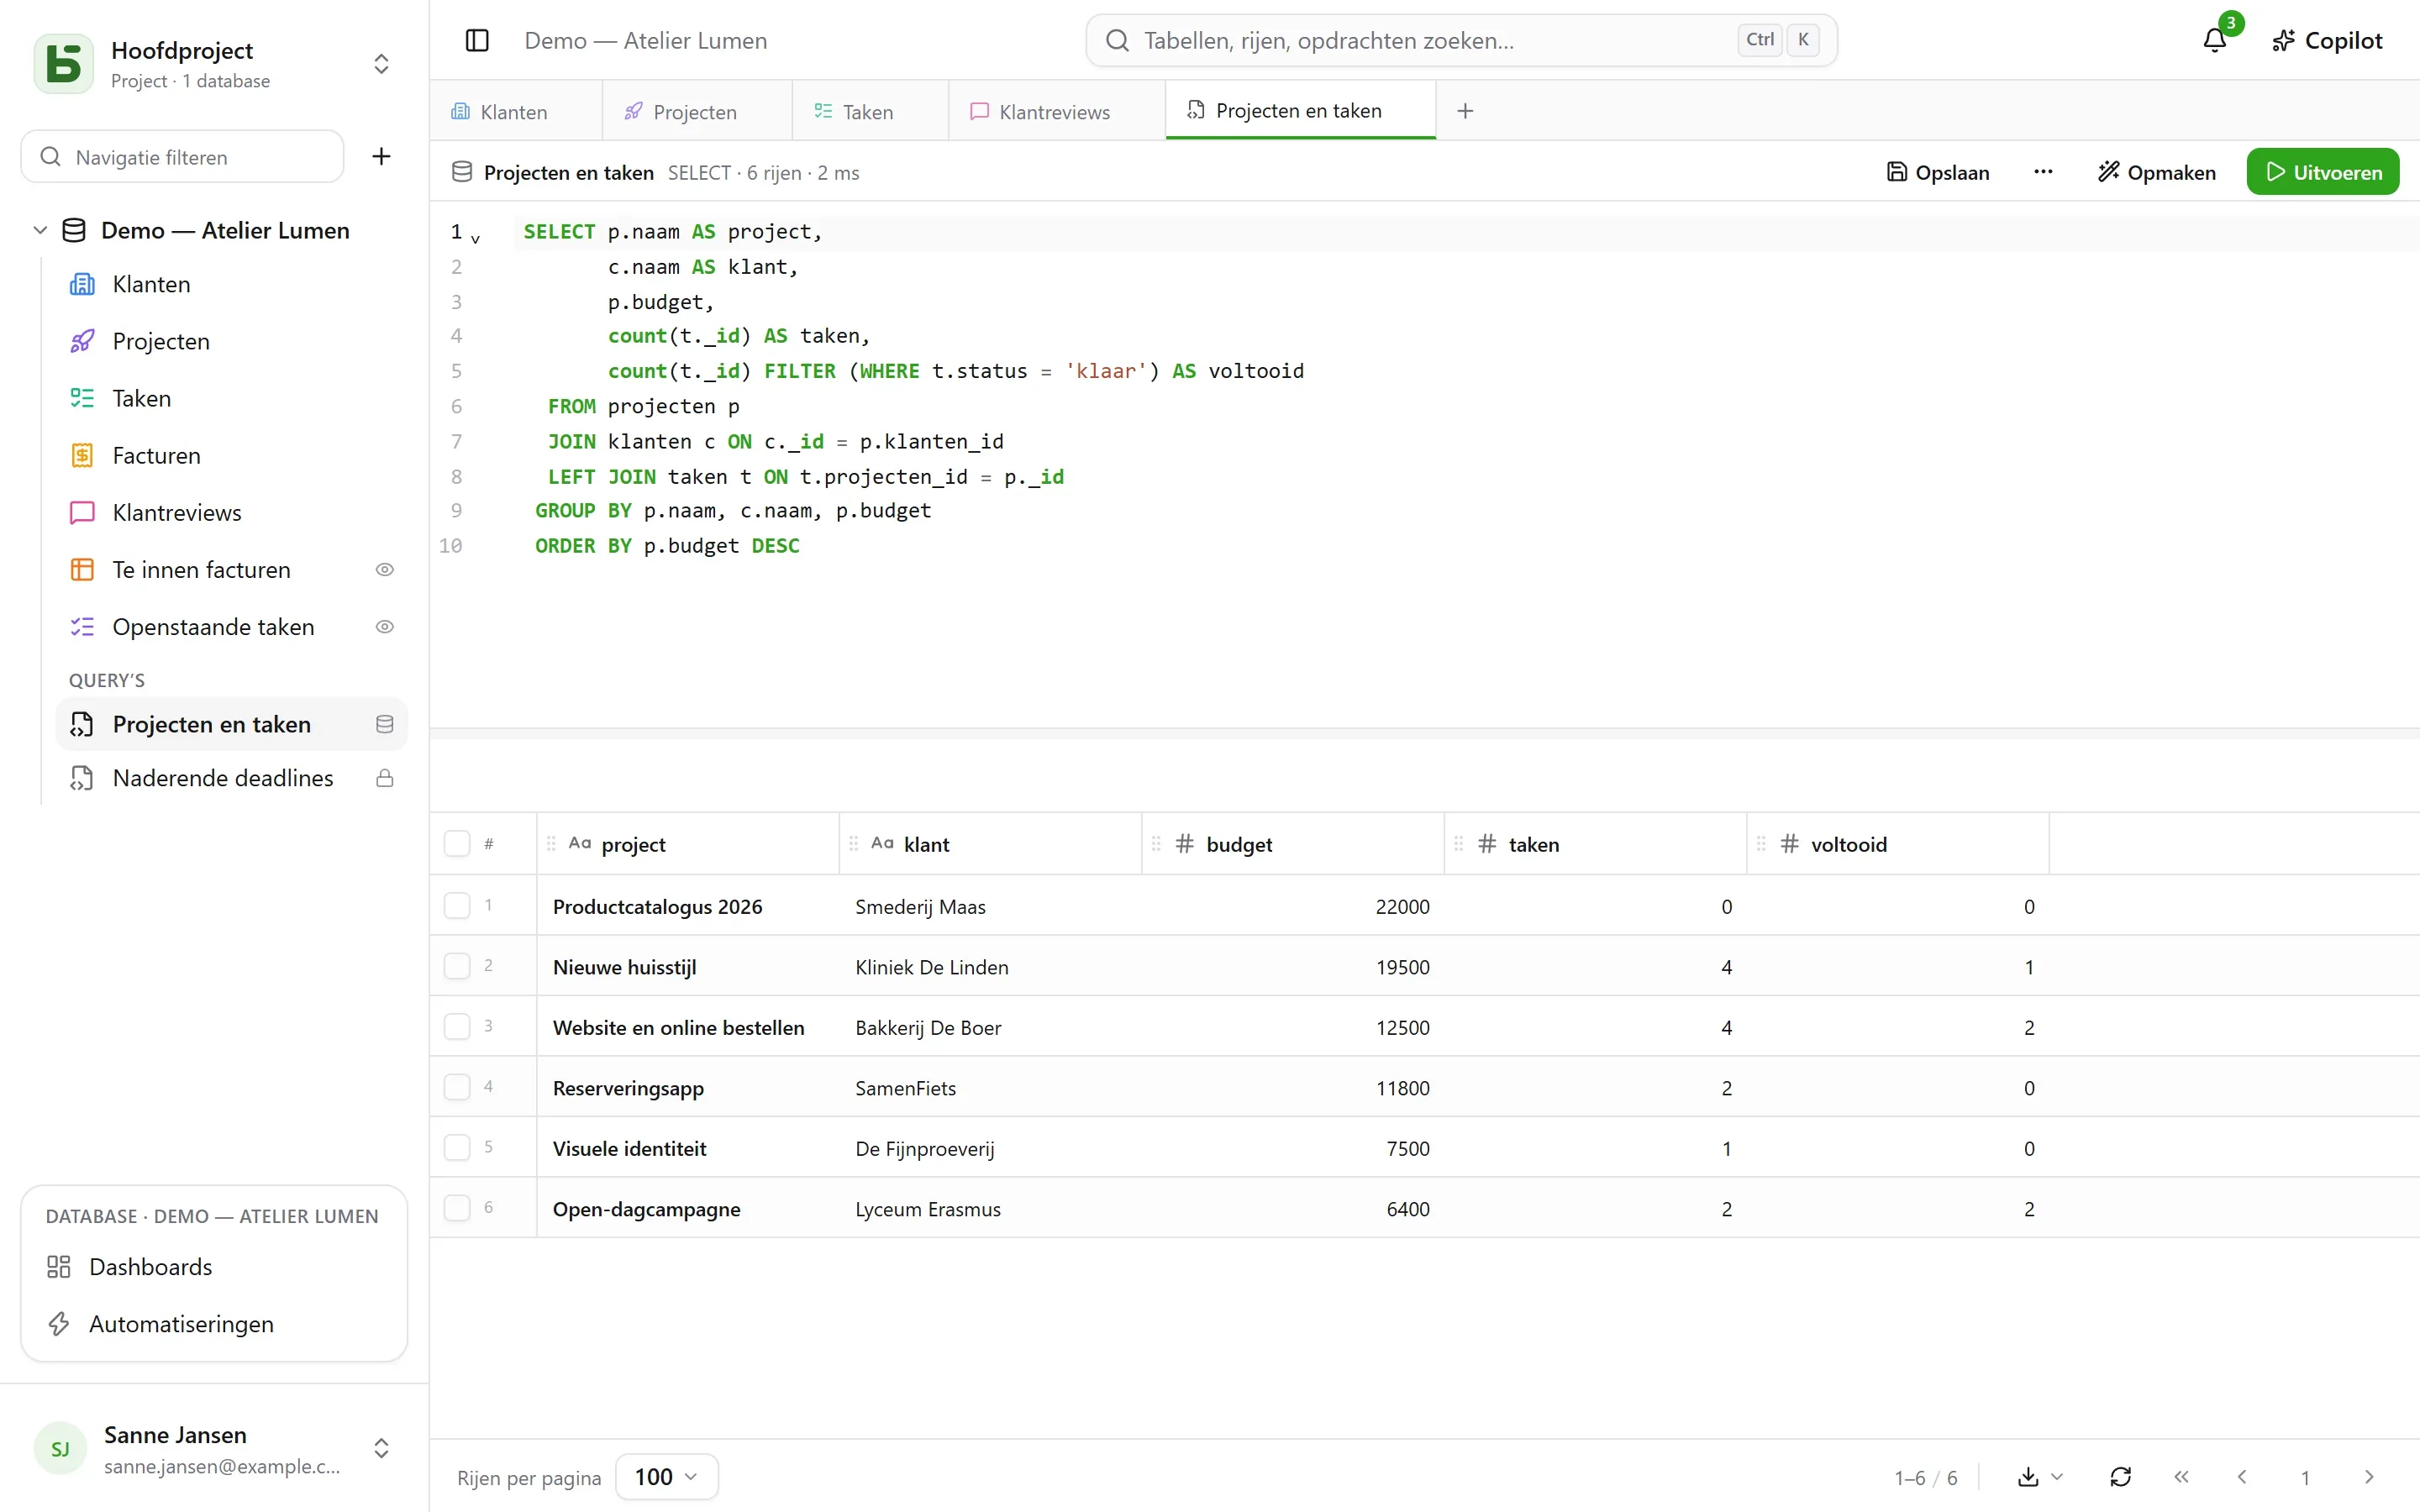Viewport: 2420px width, 1512px height.
Task: Open Facturen table in sidebar
Action: 232,456
